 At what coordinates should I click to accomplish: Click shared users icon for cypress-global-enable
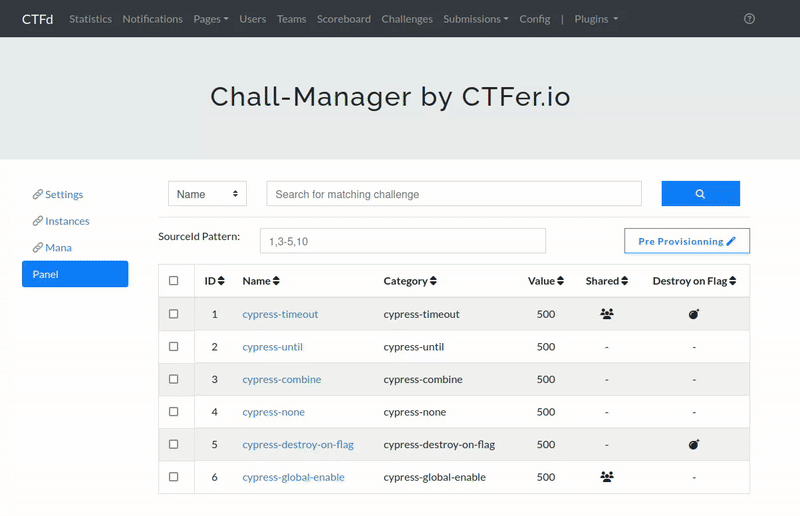pyautogui.click(x=607, y=477)
